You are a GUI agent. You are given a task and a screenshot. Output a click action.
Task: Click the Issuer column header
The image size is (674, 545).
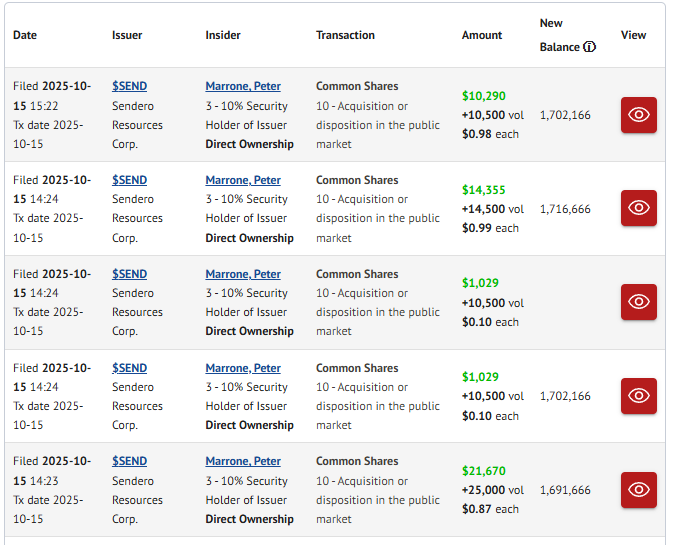coord(127,35)
